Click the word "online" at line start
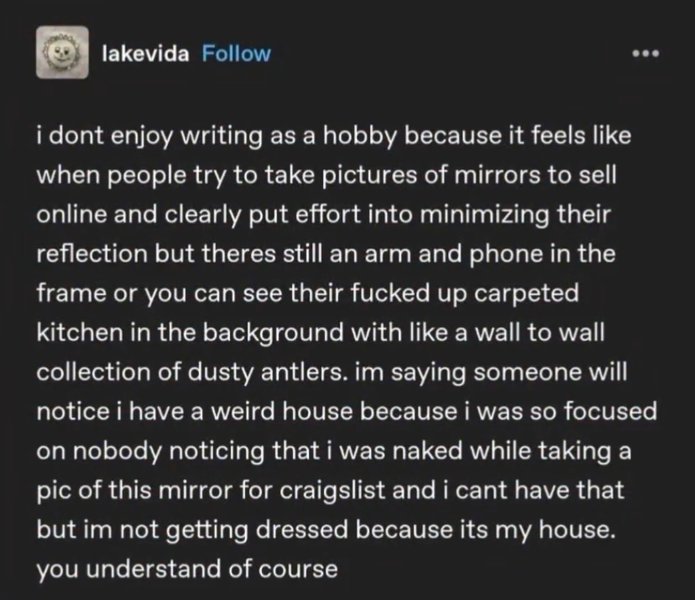Viewport: 695px width, 600px height. click(x=72, y=214)
